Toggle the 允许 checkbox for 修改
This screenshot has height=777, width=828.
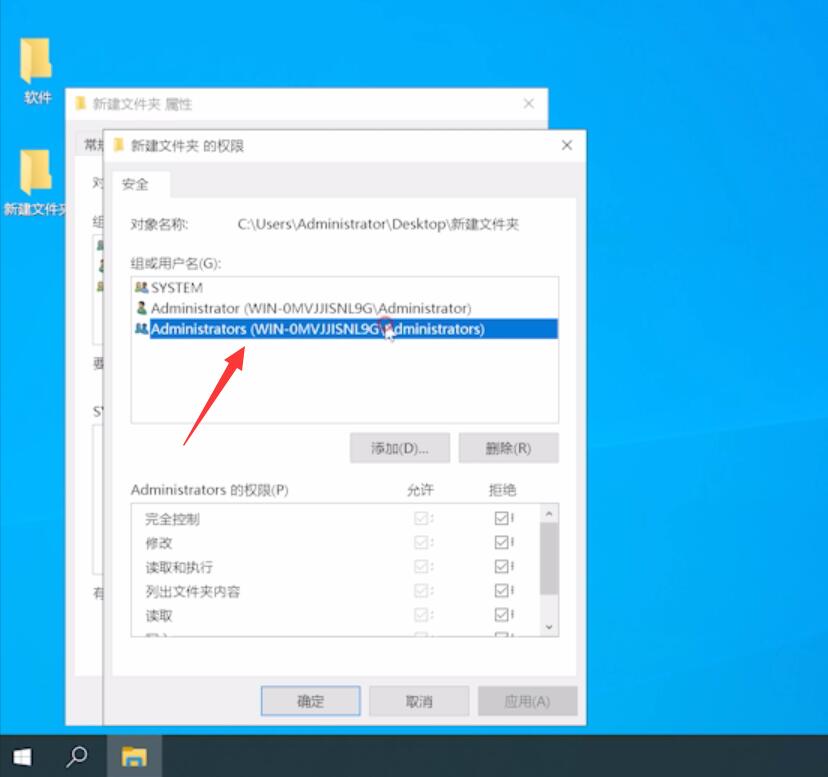[x=421, y=542]
